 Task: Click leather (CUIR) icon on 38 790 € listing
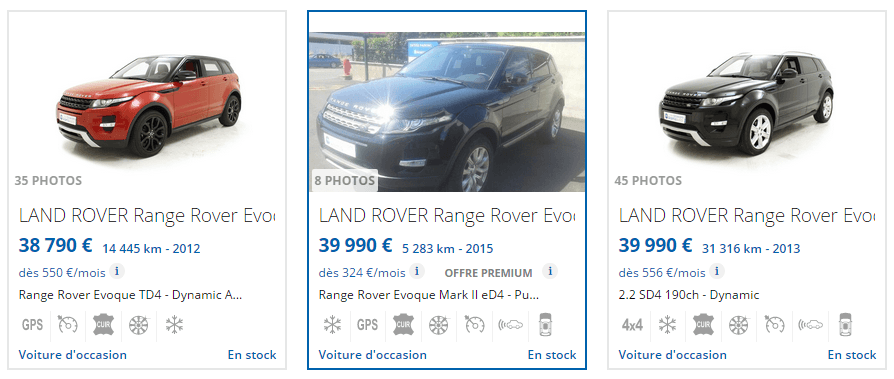103,325
